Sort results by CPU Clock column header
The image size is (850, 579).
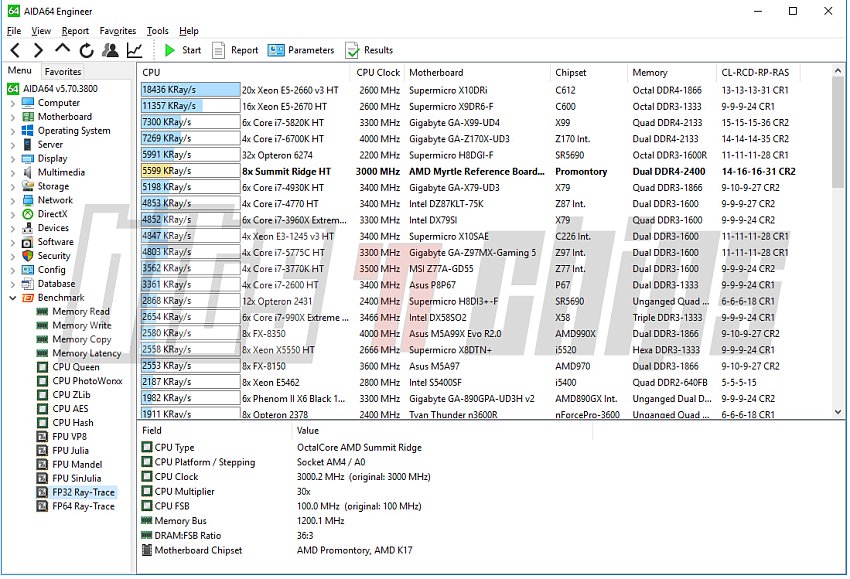pyautogui.click(x=378, y=73)
